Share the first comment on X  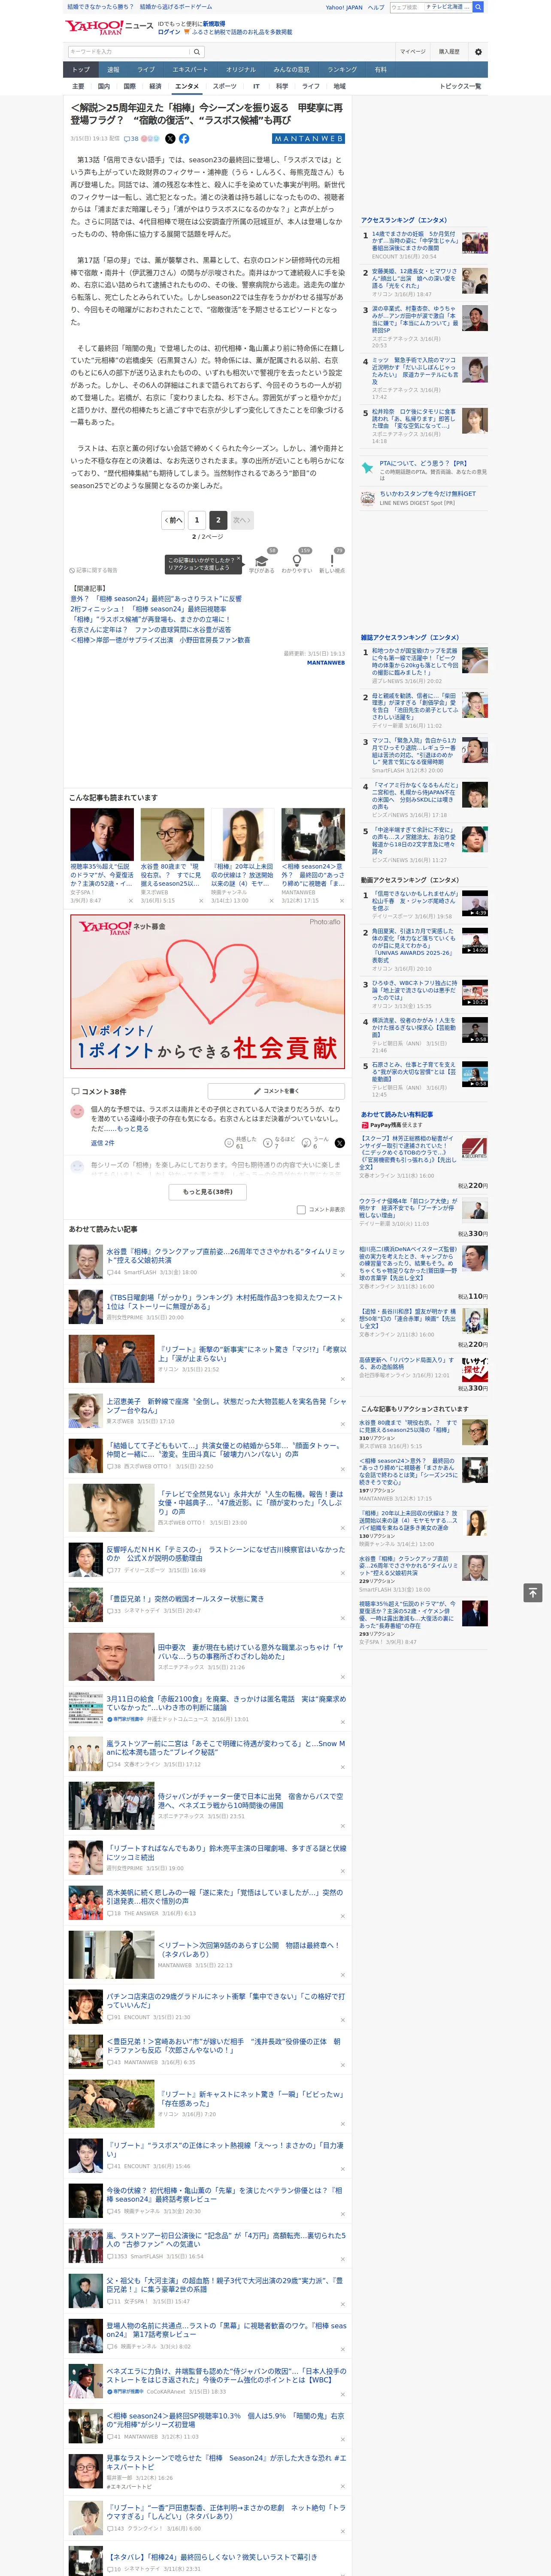point(340,1142)
